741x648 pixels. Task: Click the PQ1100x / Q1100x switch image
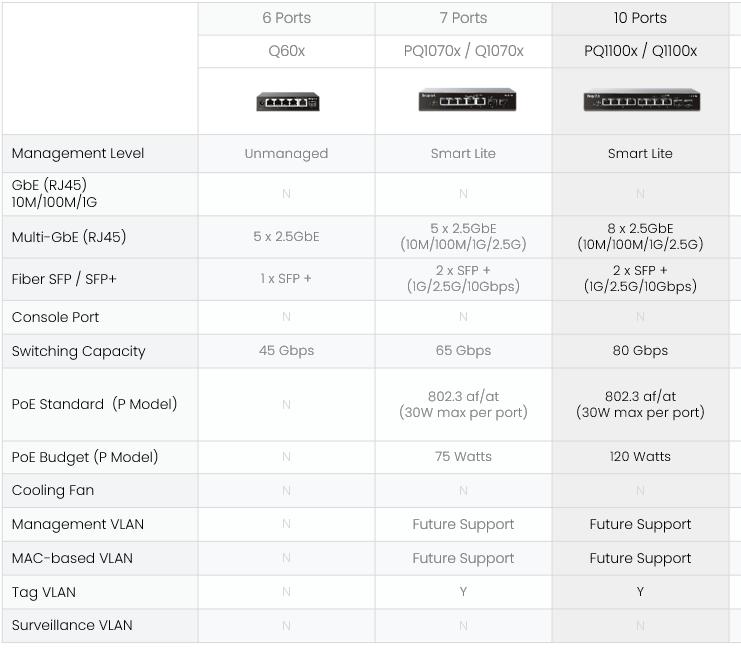[641, 100]
